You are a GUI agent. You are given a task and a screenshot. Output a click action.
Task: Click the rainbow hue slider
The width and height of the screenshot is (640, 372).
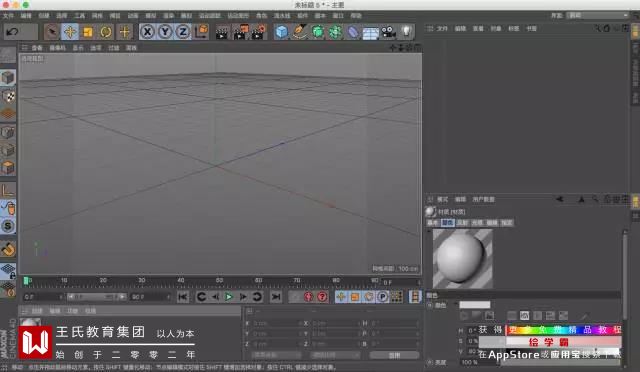[x=564, y=330]
